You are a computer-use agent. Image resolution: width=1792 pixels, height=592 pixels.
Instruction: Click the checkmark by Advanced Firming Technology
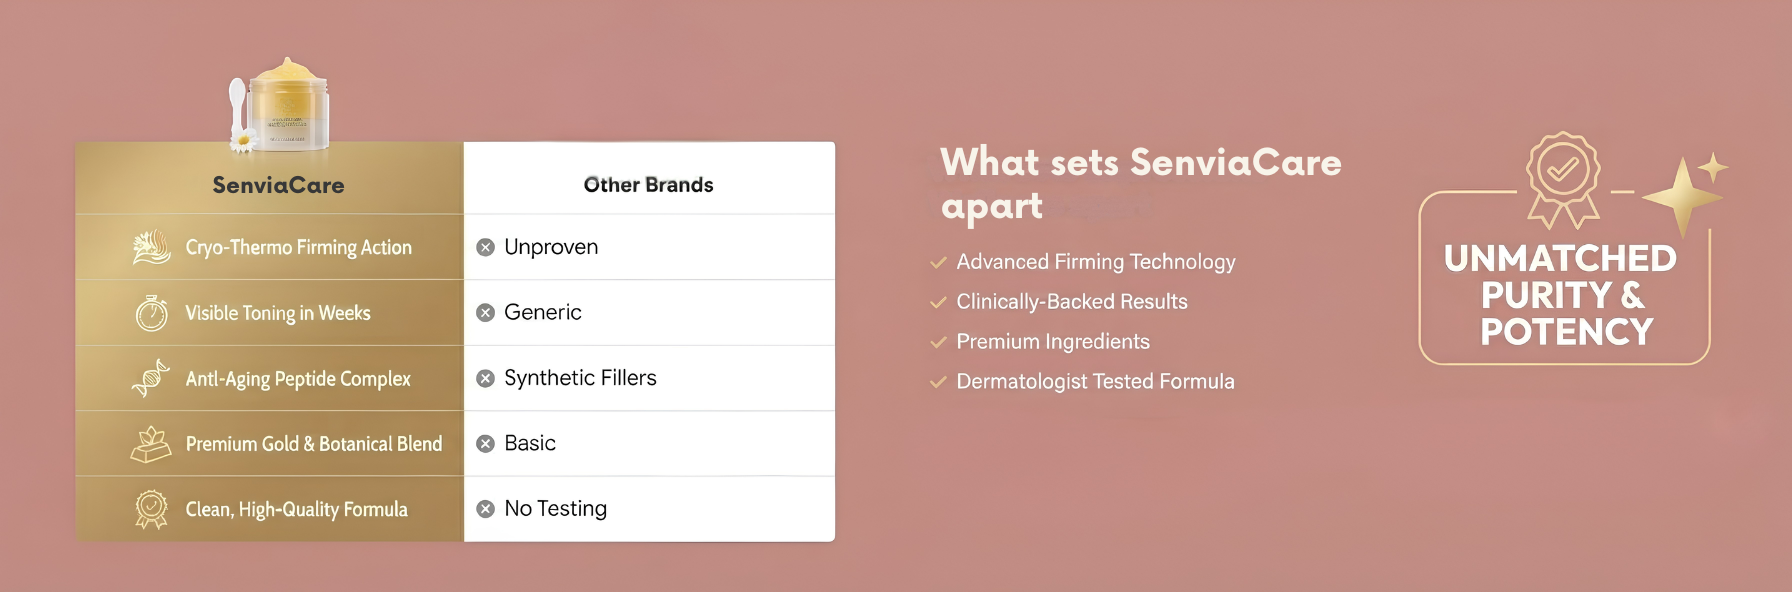click(x=938, y=263)
